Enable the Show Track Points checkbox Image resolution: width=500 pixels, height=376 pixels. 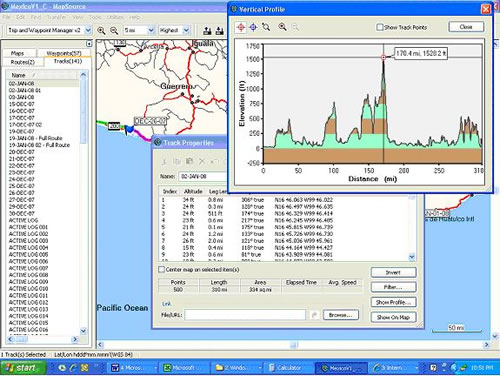coord(380,27)
